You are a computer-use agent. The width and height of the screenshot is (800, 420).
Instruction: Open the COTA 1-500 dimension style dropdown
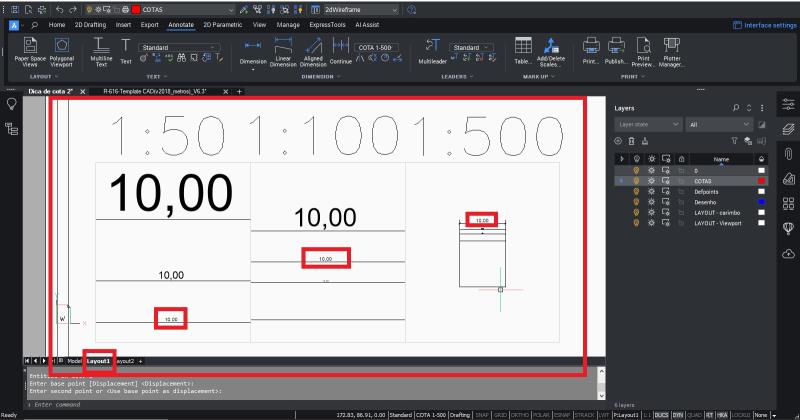[381, 47]
